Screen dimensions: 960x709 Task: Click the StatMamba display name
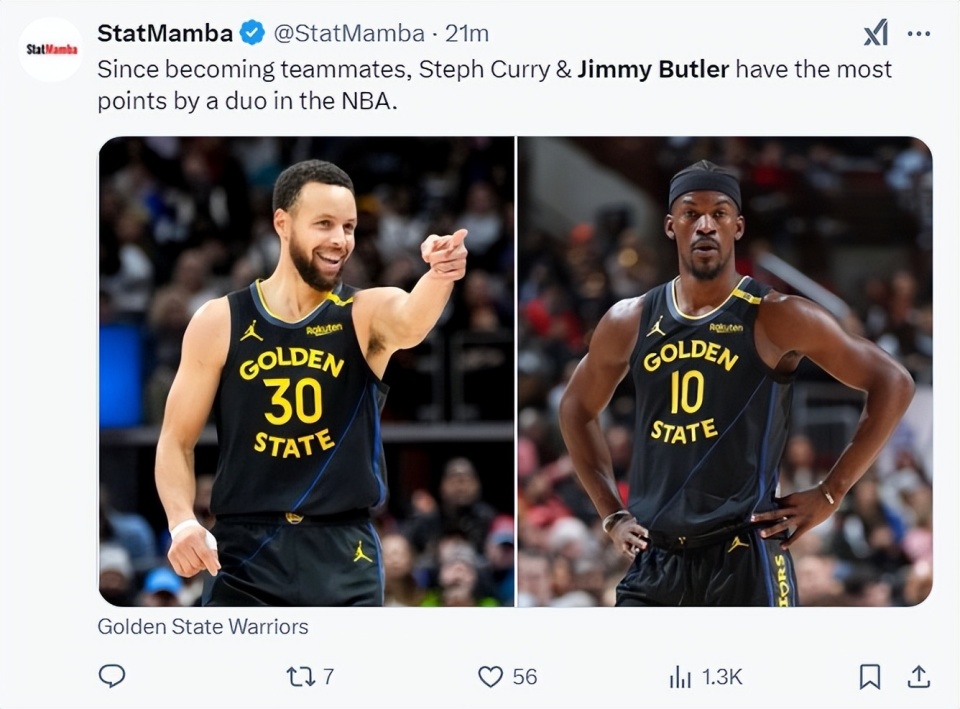point(164,33)
